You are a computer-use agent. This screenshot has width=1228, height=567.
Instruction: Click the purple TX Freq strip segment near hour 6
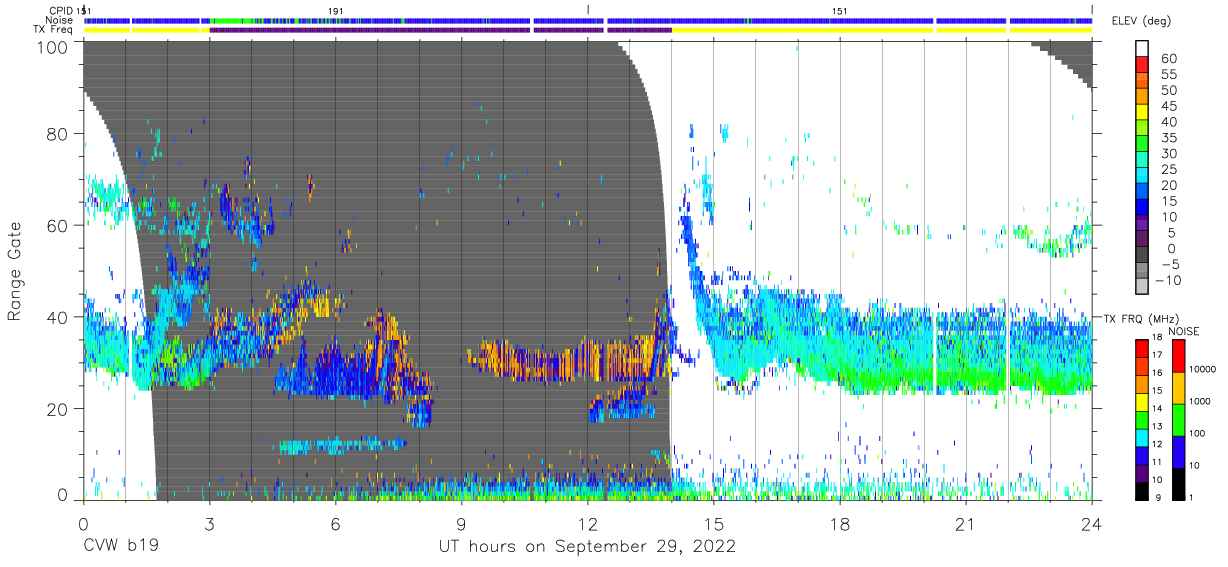coord(370,30)
